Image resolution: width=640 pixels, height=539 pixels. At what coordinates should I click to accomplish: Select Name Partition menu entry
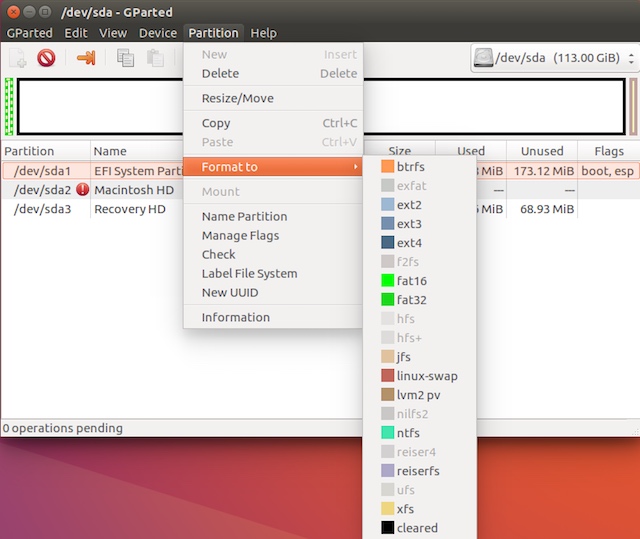click(x=273, y=216)
